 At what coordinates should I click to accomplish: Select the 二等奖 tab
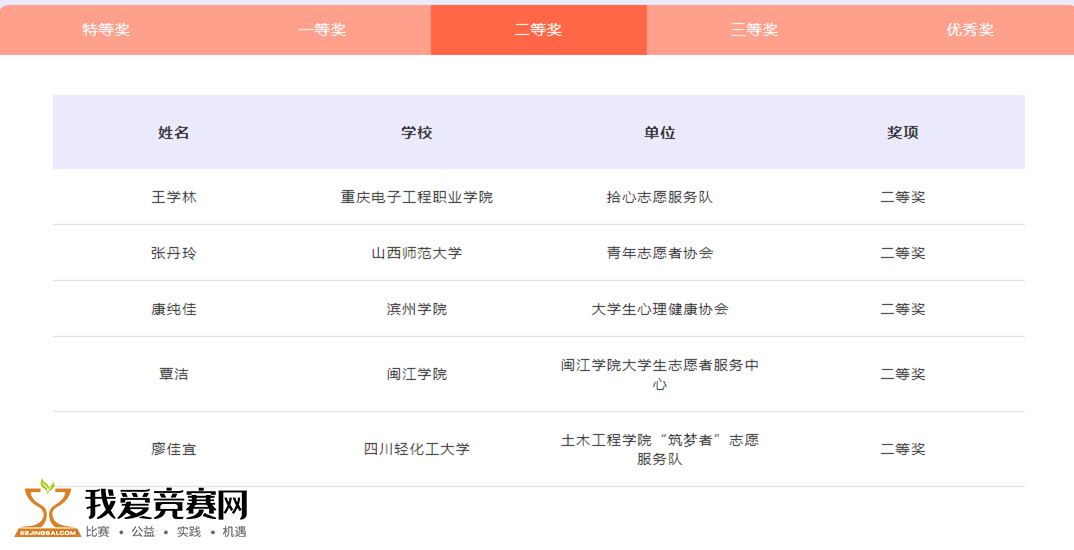click(538, 30)
